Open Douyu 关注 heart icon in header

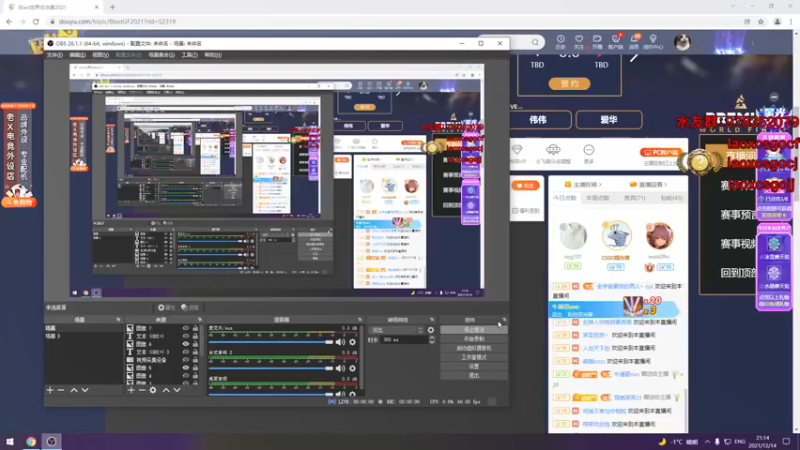point(579,42)
